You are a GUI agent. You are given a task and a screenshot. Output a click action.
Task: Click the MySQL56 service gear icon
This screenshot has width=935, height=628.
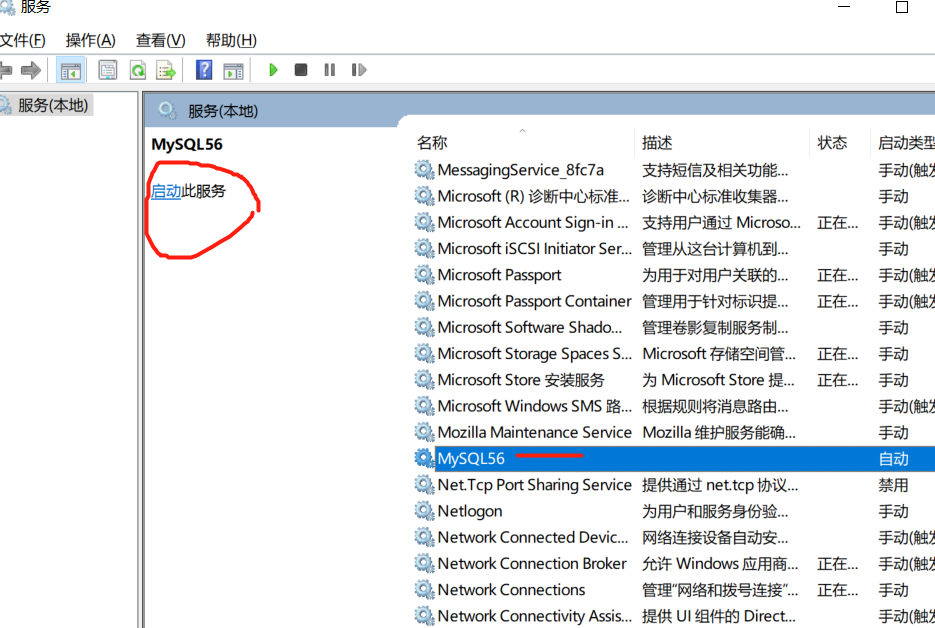point(423,458)
